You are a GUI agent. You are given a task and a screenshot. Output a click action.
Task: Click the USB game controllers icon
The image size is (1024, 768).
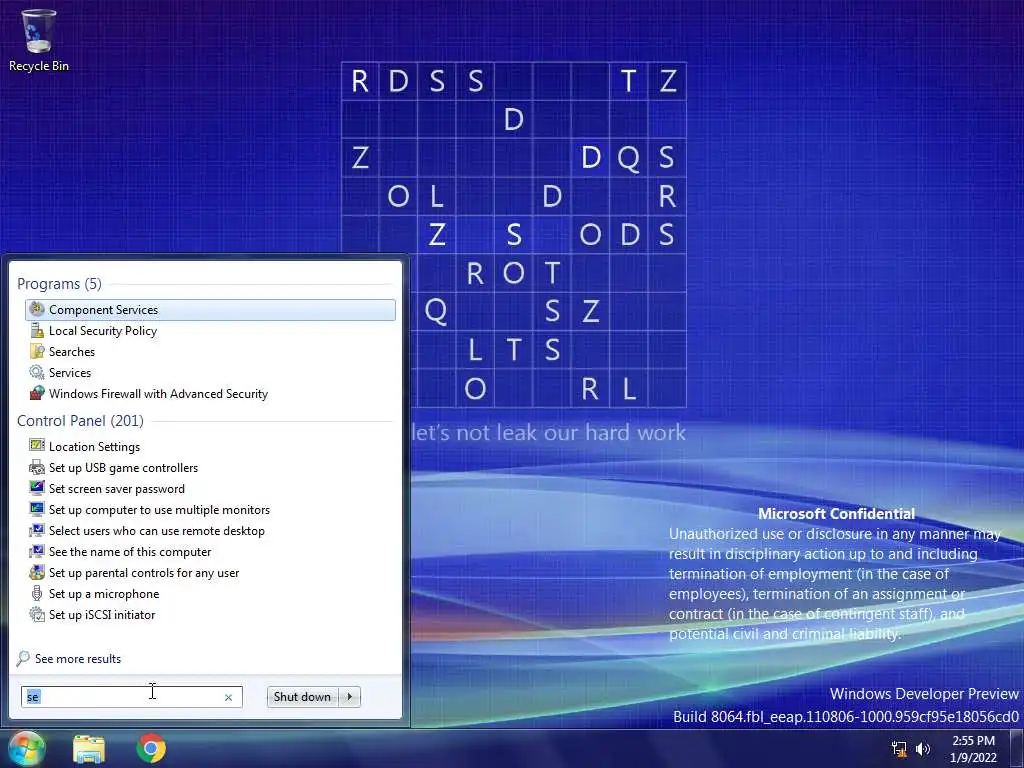tap(37, 468)
